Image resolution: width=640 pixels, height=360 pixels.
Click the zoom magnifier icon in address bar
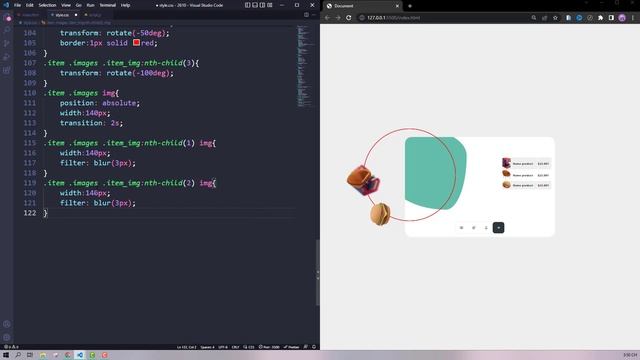click(x=534, y=18)
